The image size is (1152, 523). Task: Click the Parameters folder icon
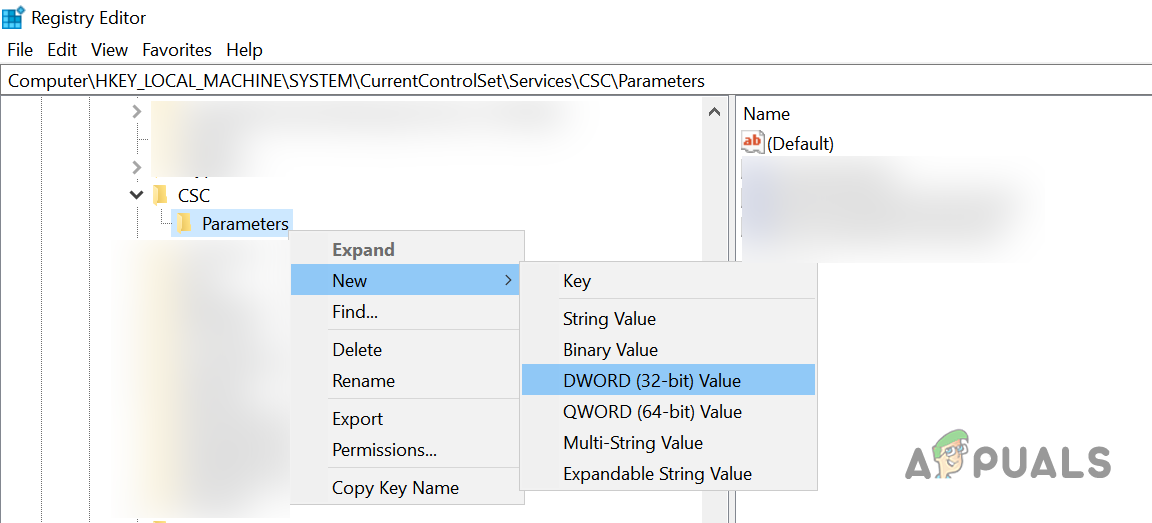184,223
